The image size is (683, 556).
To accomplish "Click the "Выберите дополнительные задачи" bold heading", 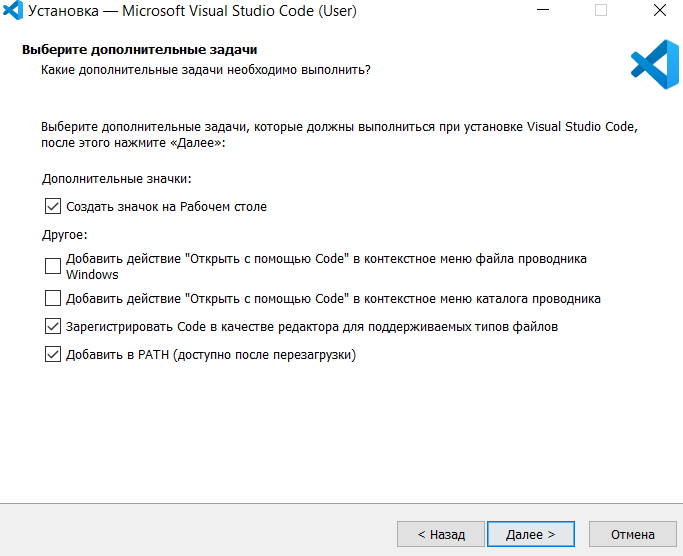I will coord(147,49).
